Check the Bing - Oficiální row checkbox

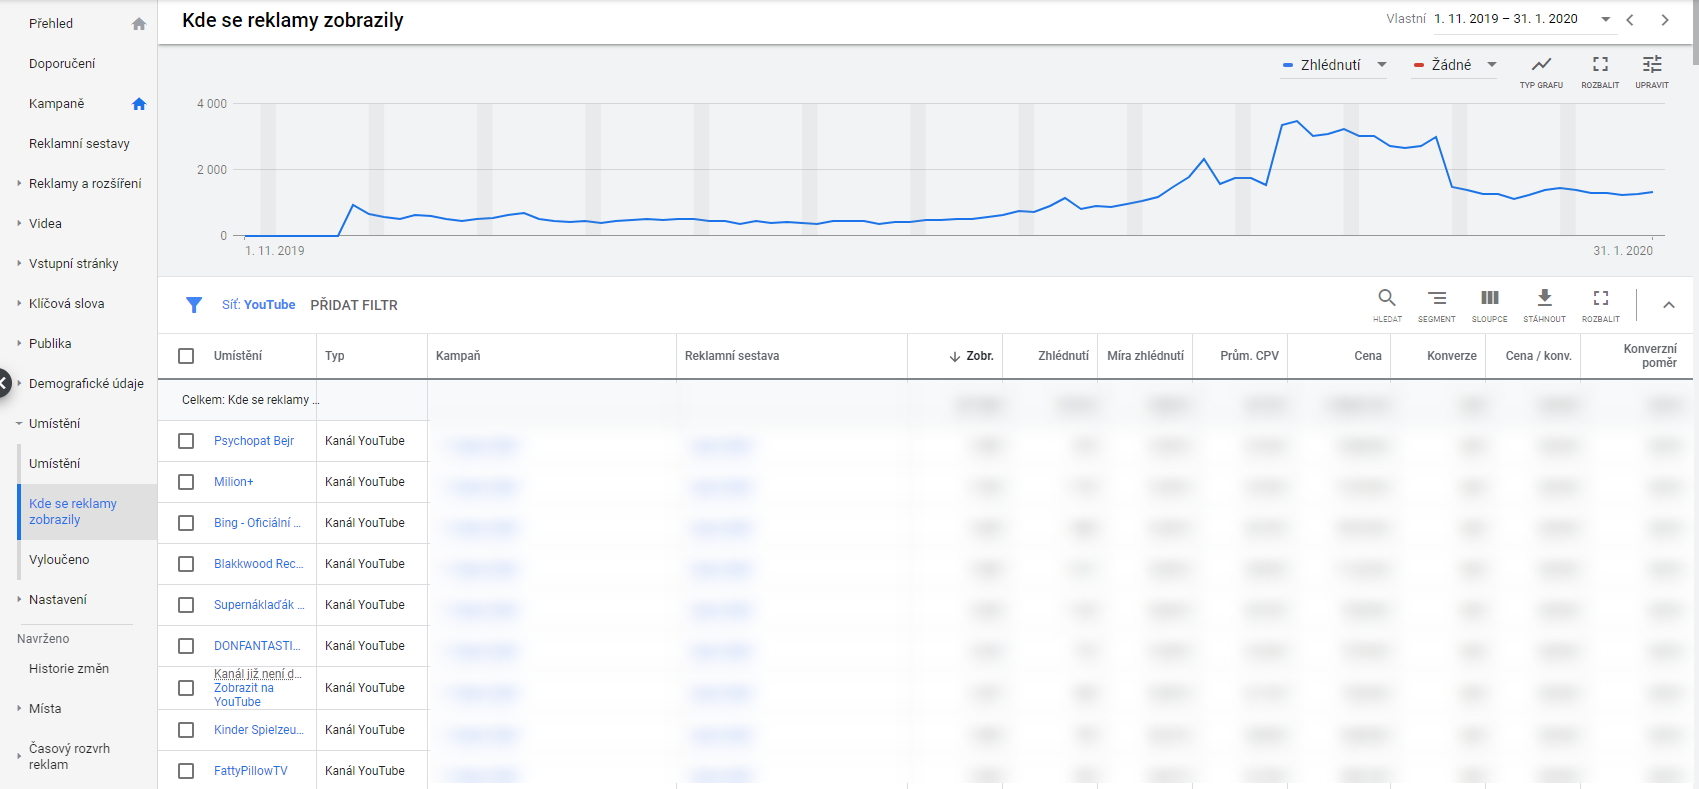pos(186,523)
